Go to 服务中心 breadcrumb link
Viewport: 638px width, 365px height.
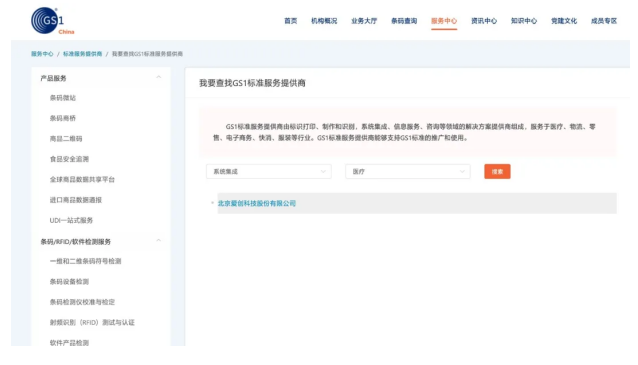coord(42,54)
